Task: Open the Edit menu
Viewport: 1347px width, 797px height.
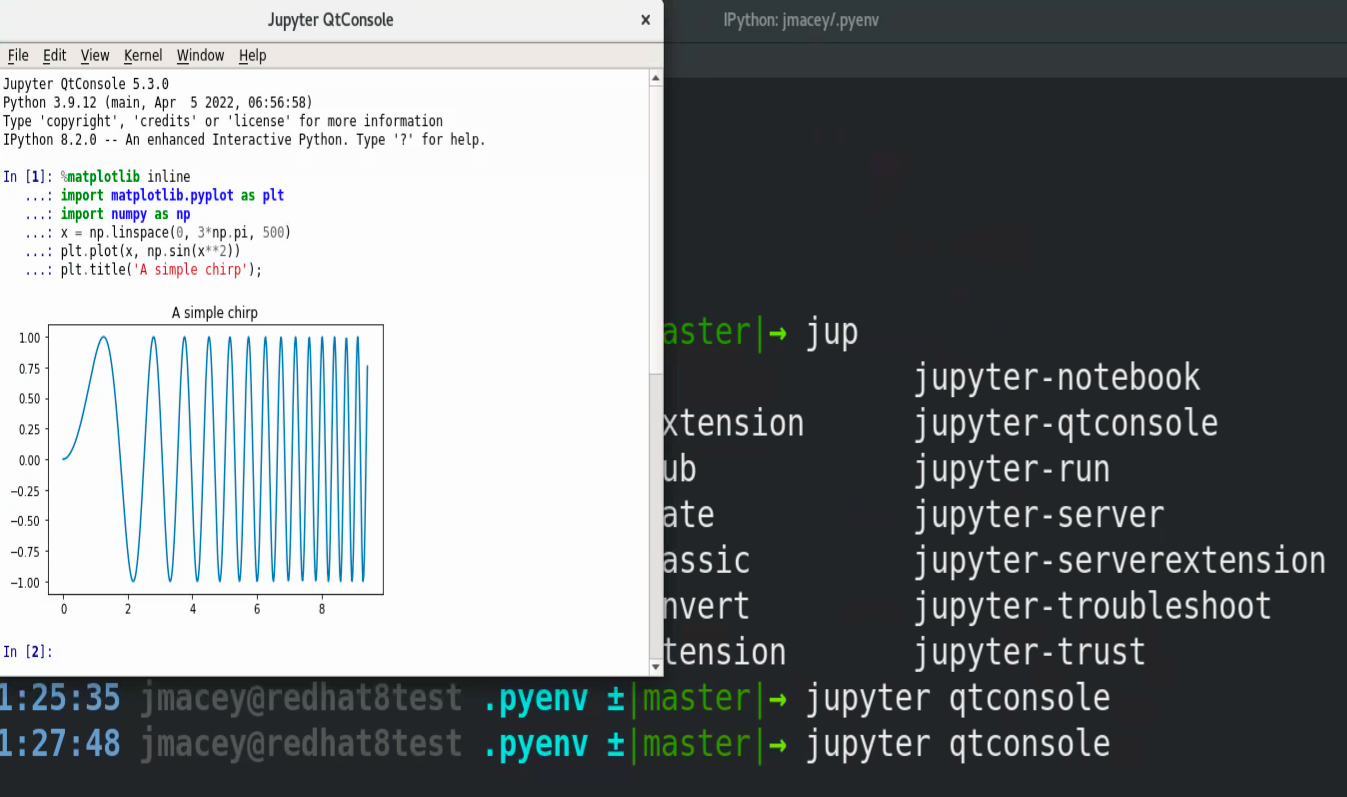Action: [54, 55]
